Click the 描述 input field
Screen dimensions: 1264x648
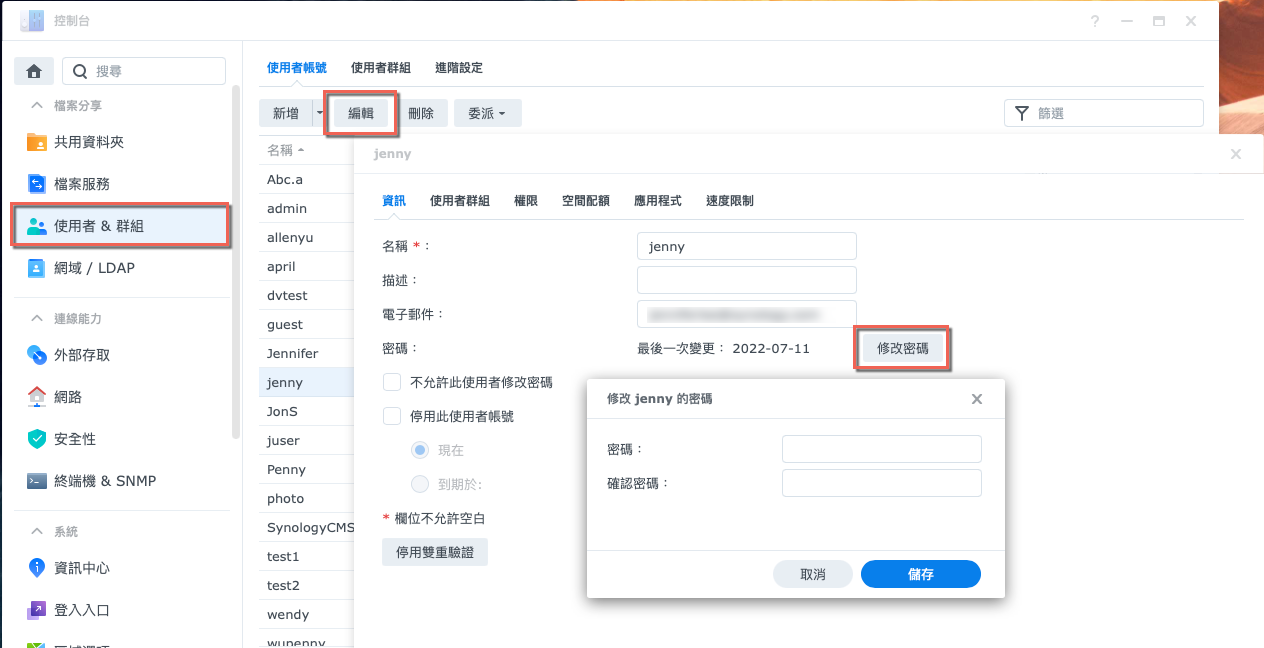[747, 280]
